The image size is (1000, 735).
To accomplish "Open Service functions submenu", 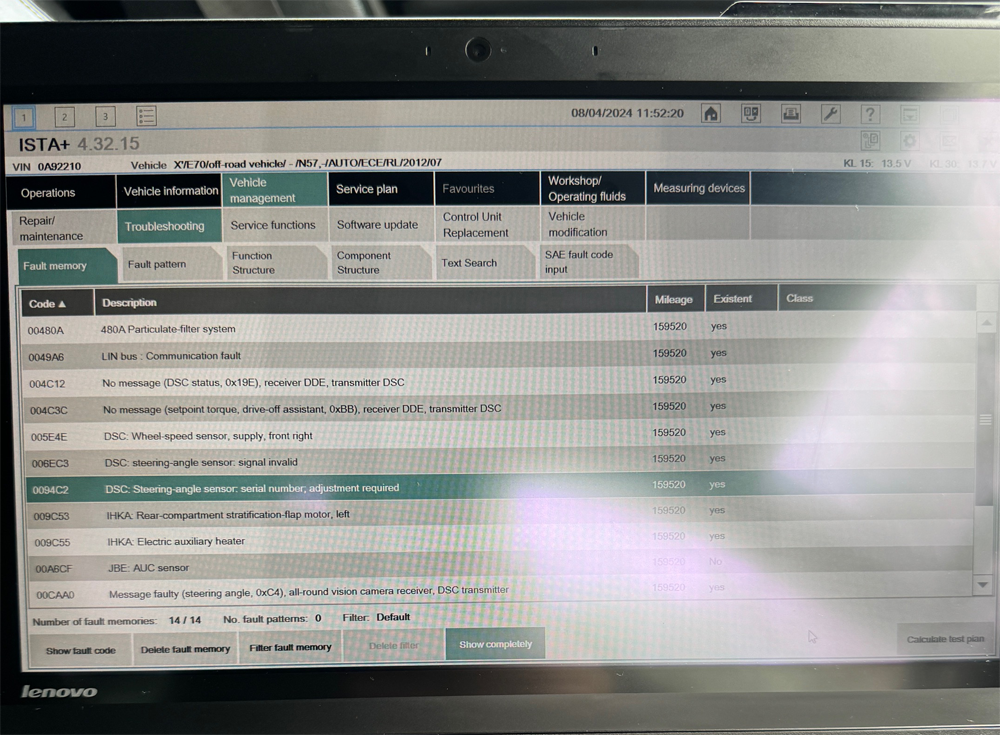I will click(x=275, y=225).
